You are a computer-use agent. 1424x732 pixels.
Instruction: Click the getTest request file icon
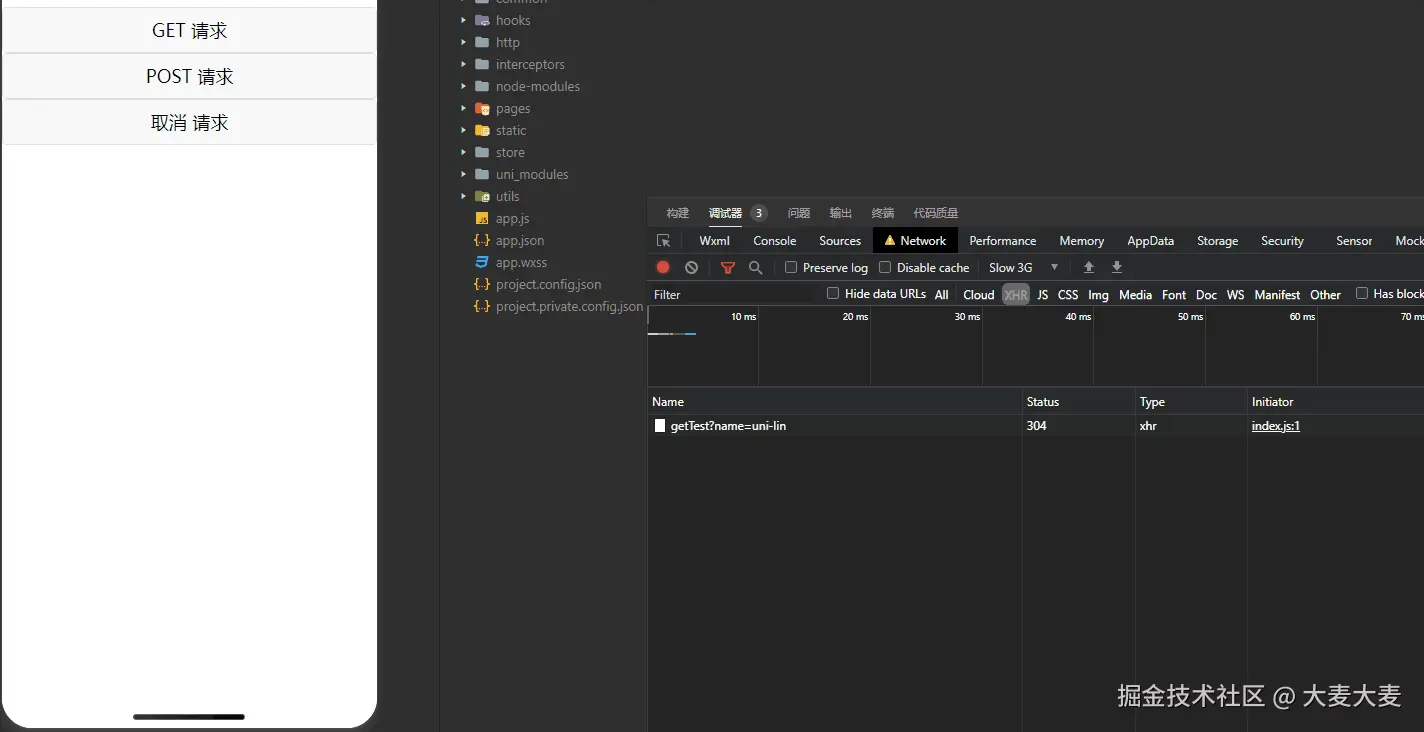coord(660,426)
